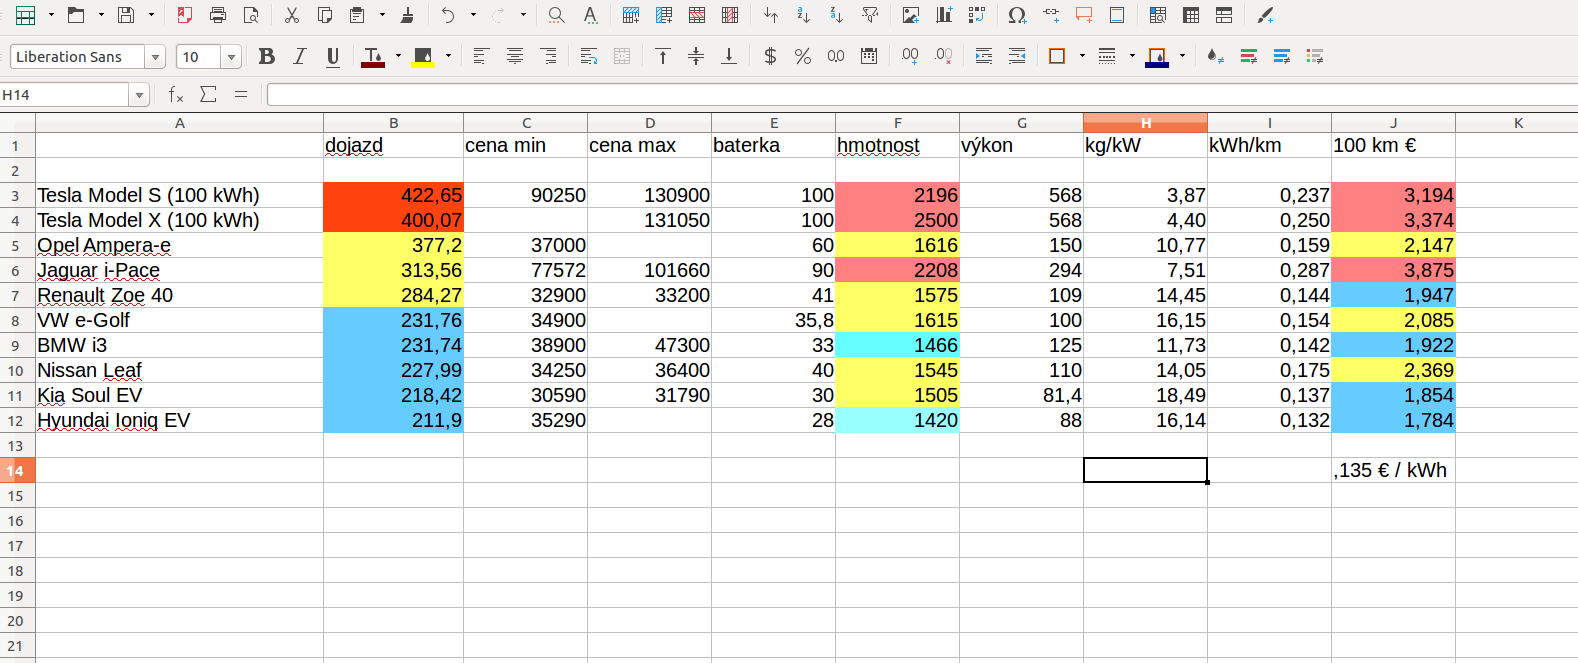Open Font Color dropdown arrow
Image resolution: width=1578 pixels, height=663 pixels.
click(x=398, y=56)
